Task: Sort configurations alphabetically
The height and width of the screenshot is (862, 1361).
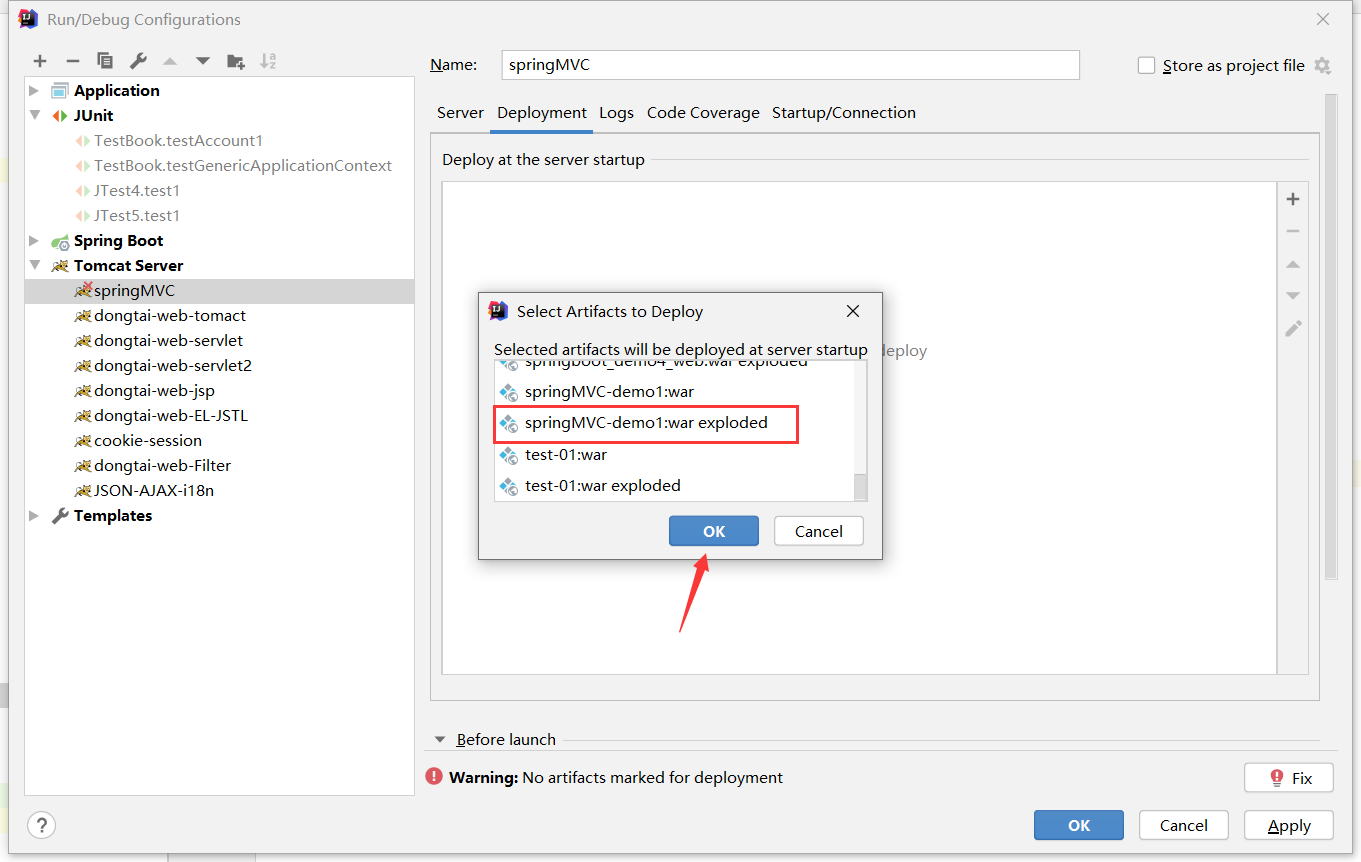Action: 268,61
